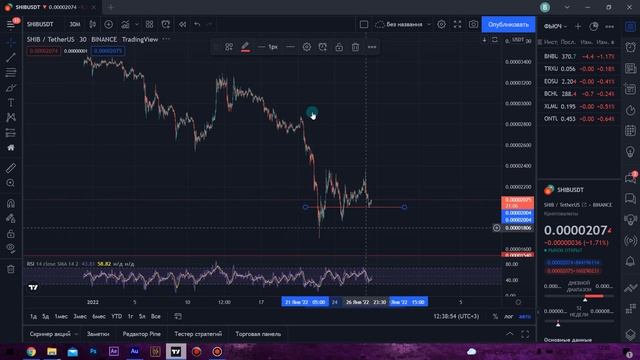Viewport: 640px width, 360px height.
Task: Select EOSU row in watchlist
Action: tap(579, 82)
